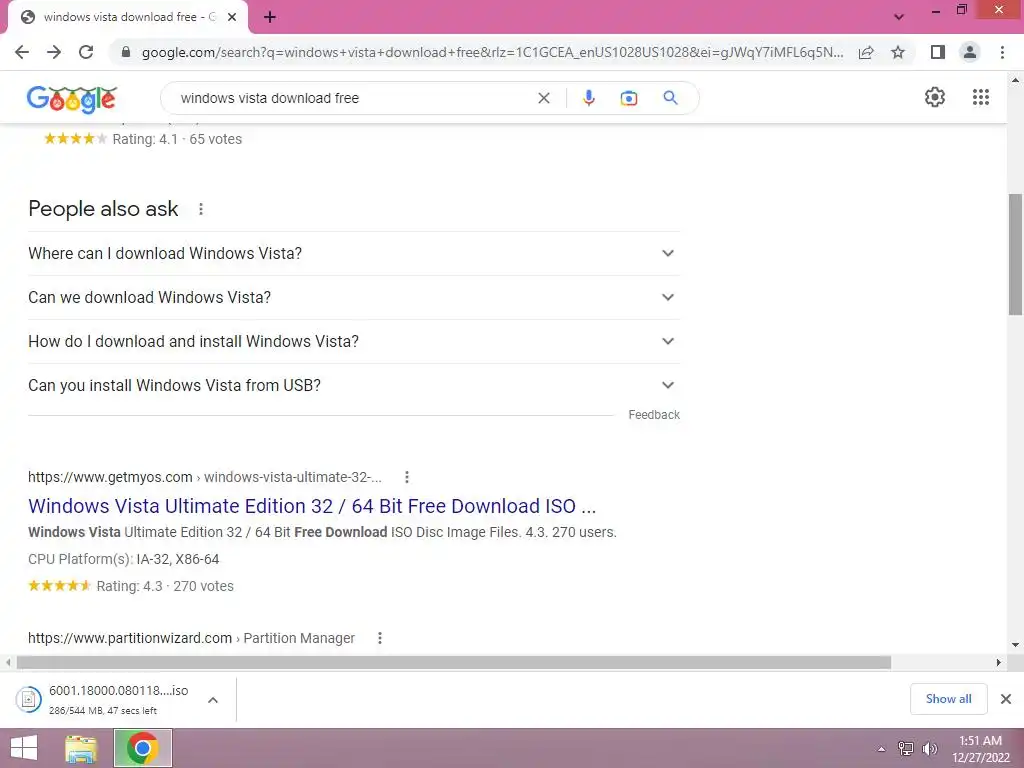Viewport: 1024px width, 768px height.
Task: Click the horizontal scrollbar right arrow
Action: (999, 663)
